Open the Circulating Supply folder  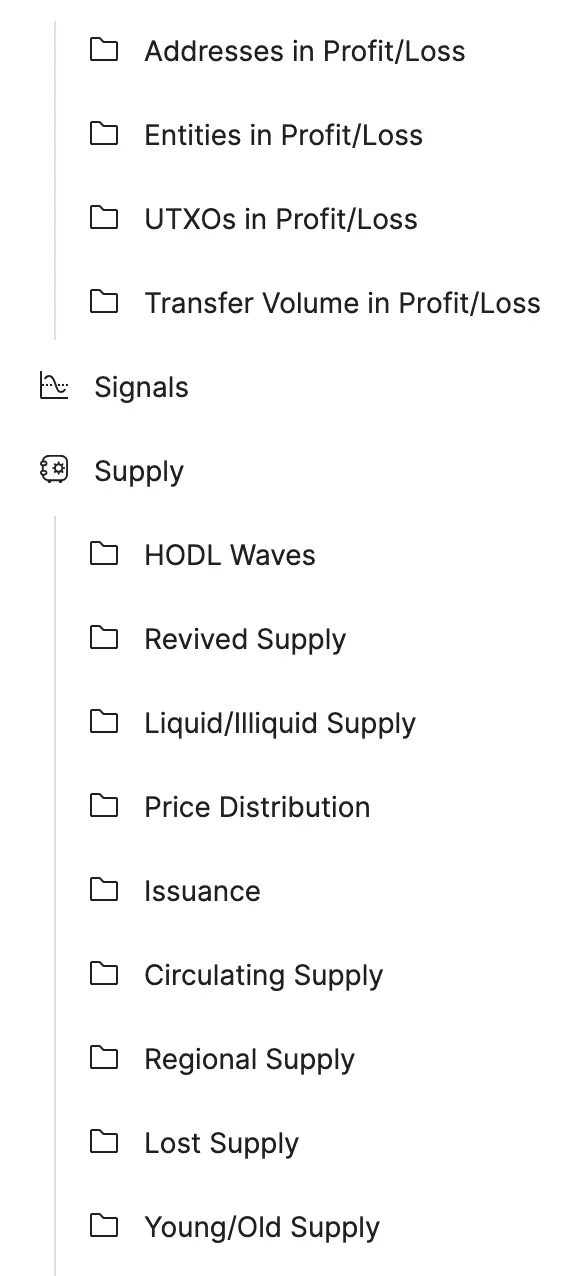(263, 975)
